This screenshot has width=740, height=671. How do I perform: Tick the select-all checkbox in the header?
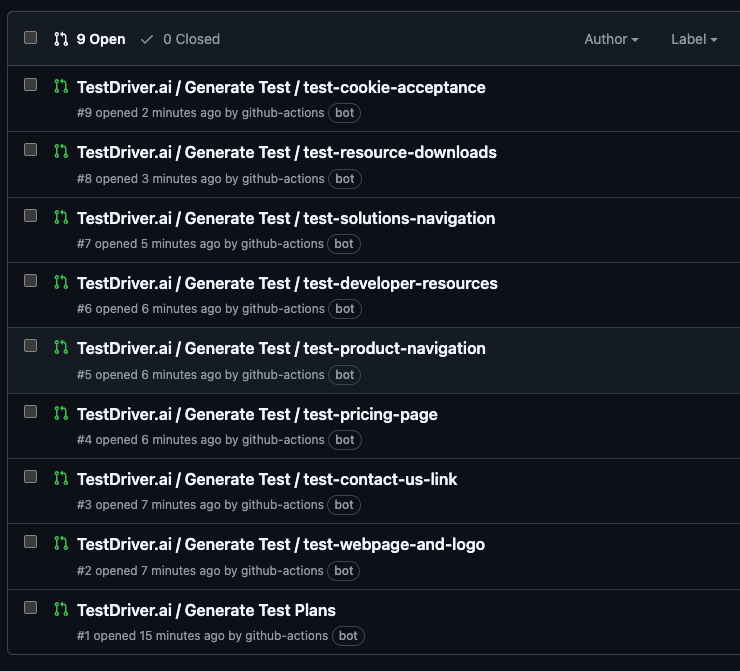click(31, 38)
